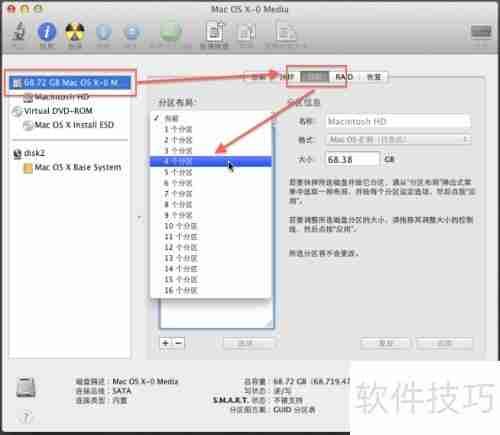This screenshot has width=500, height=435.
Task: Switch to the RAID tab
Action: click(344, 77)
